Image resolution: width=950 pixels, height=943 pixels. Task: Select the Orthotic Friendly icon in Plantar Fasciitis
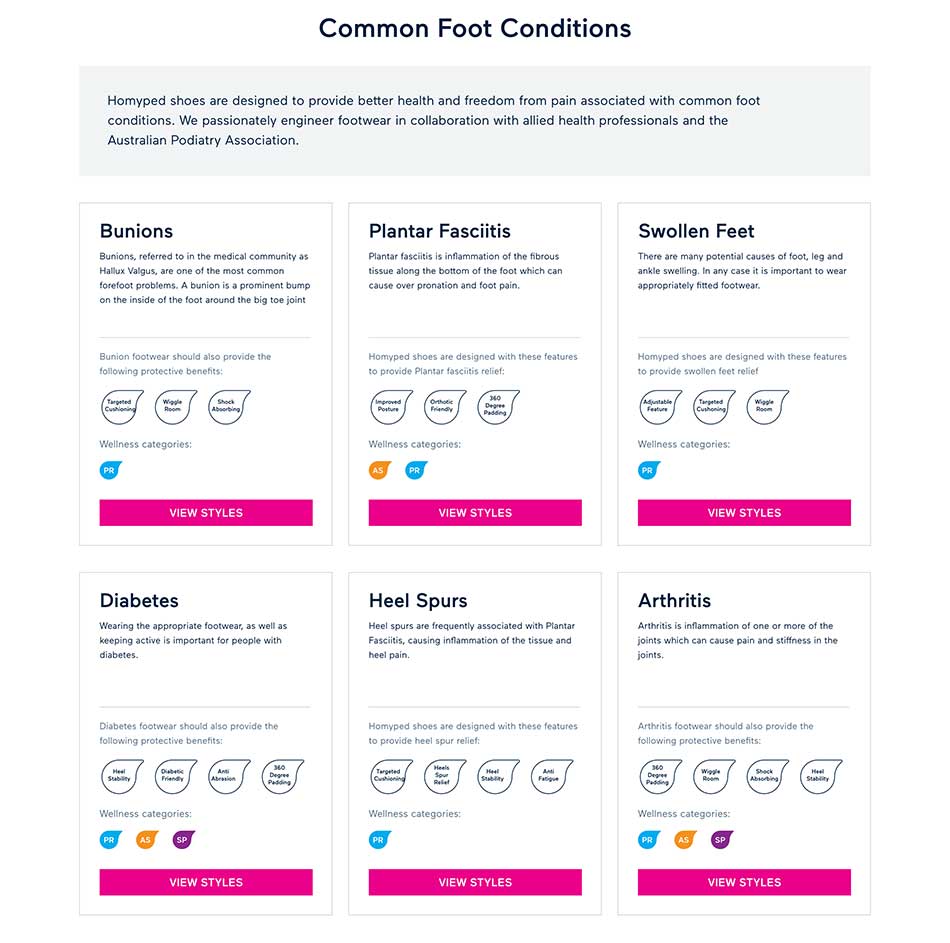[x=445, y=407]
